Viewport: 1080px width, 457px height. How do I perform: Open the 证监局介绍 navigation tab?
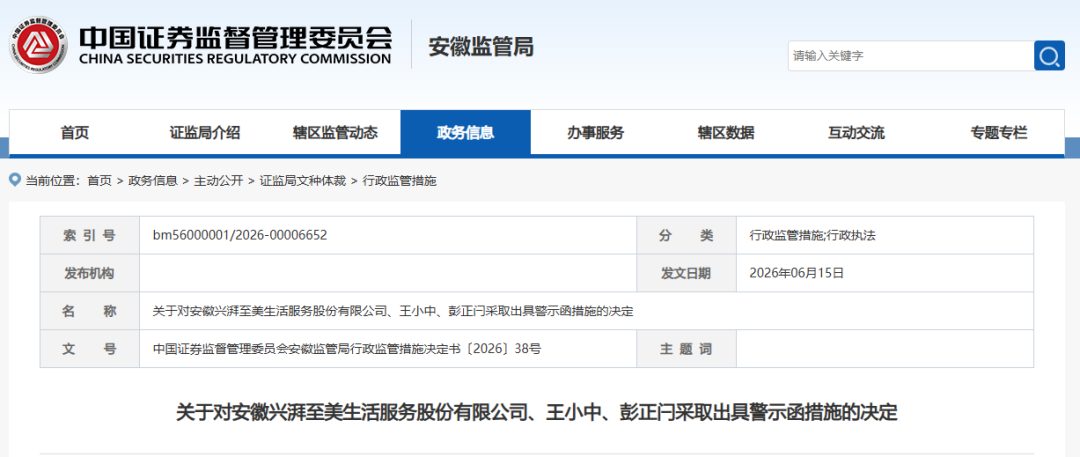[205, 133]
